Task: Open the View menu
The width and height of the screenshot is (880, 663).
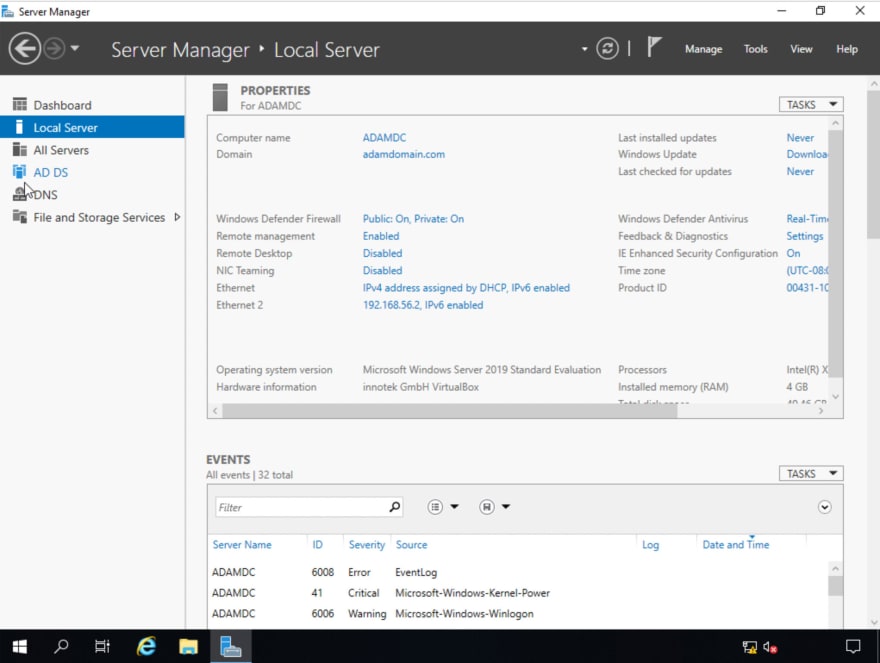Action: (x=801, y=49)
